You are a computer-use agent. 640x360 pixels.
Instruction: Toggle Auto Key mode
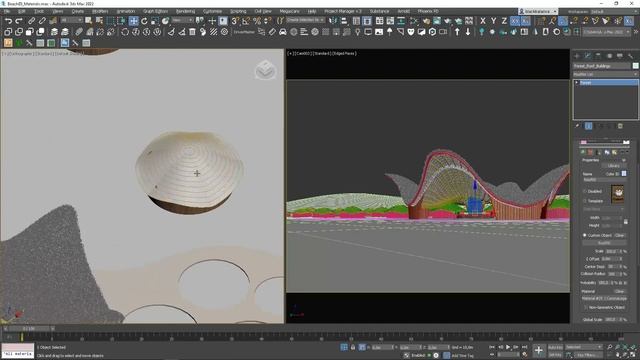(555, 347)
